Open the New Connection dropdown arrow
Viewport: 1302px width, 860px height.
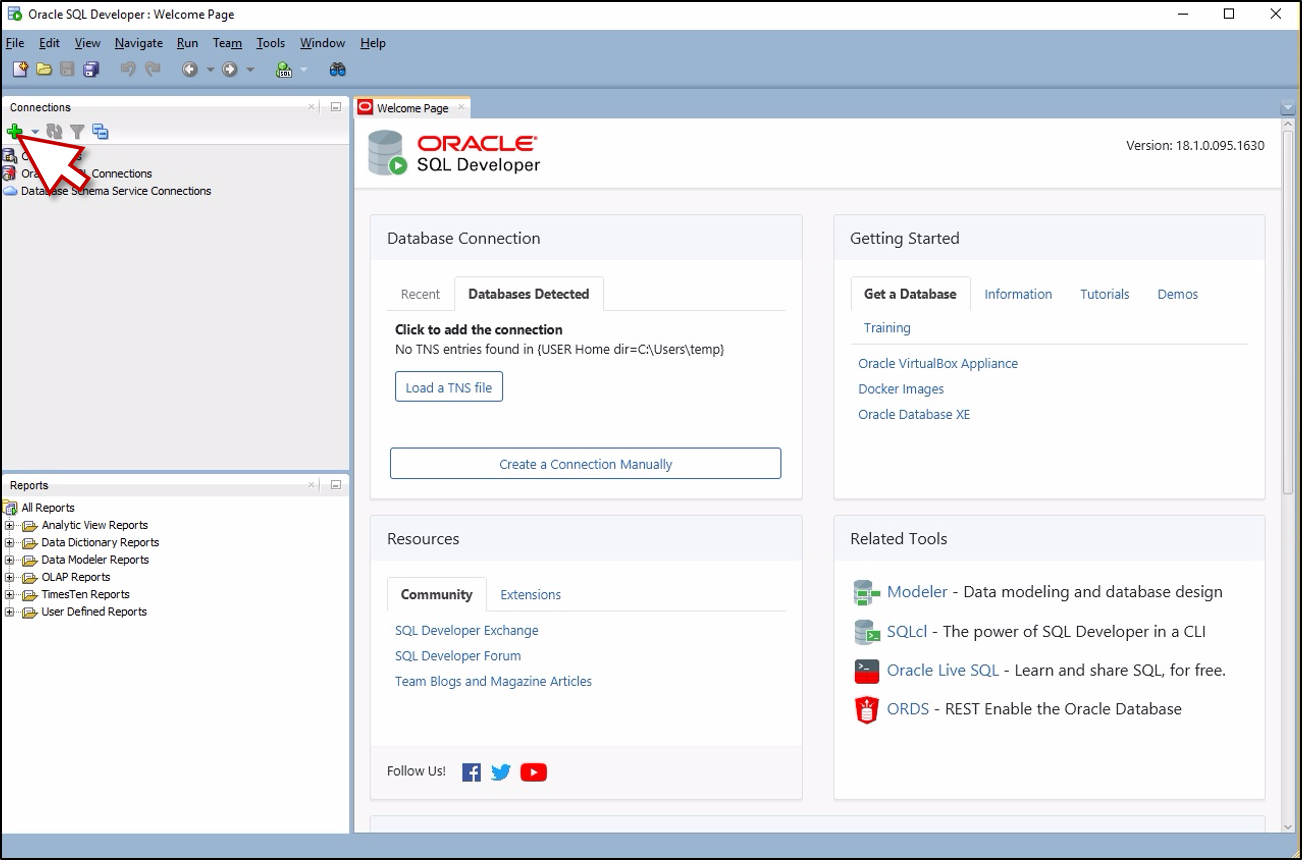pyautogui.click(x=35, y=132)
